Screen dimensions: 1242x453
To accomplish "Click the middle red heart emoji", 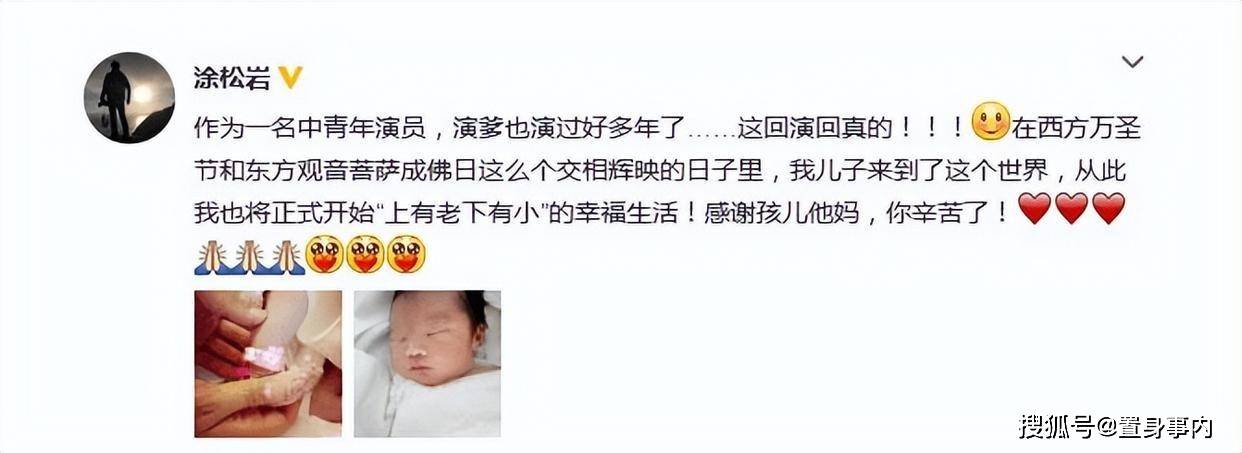I will 1071,209.
